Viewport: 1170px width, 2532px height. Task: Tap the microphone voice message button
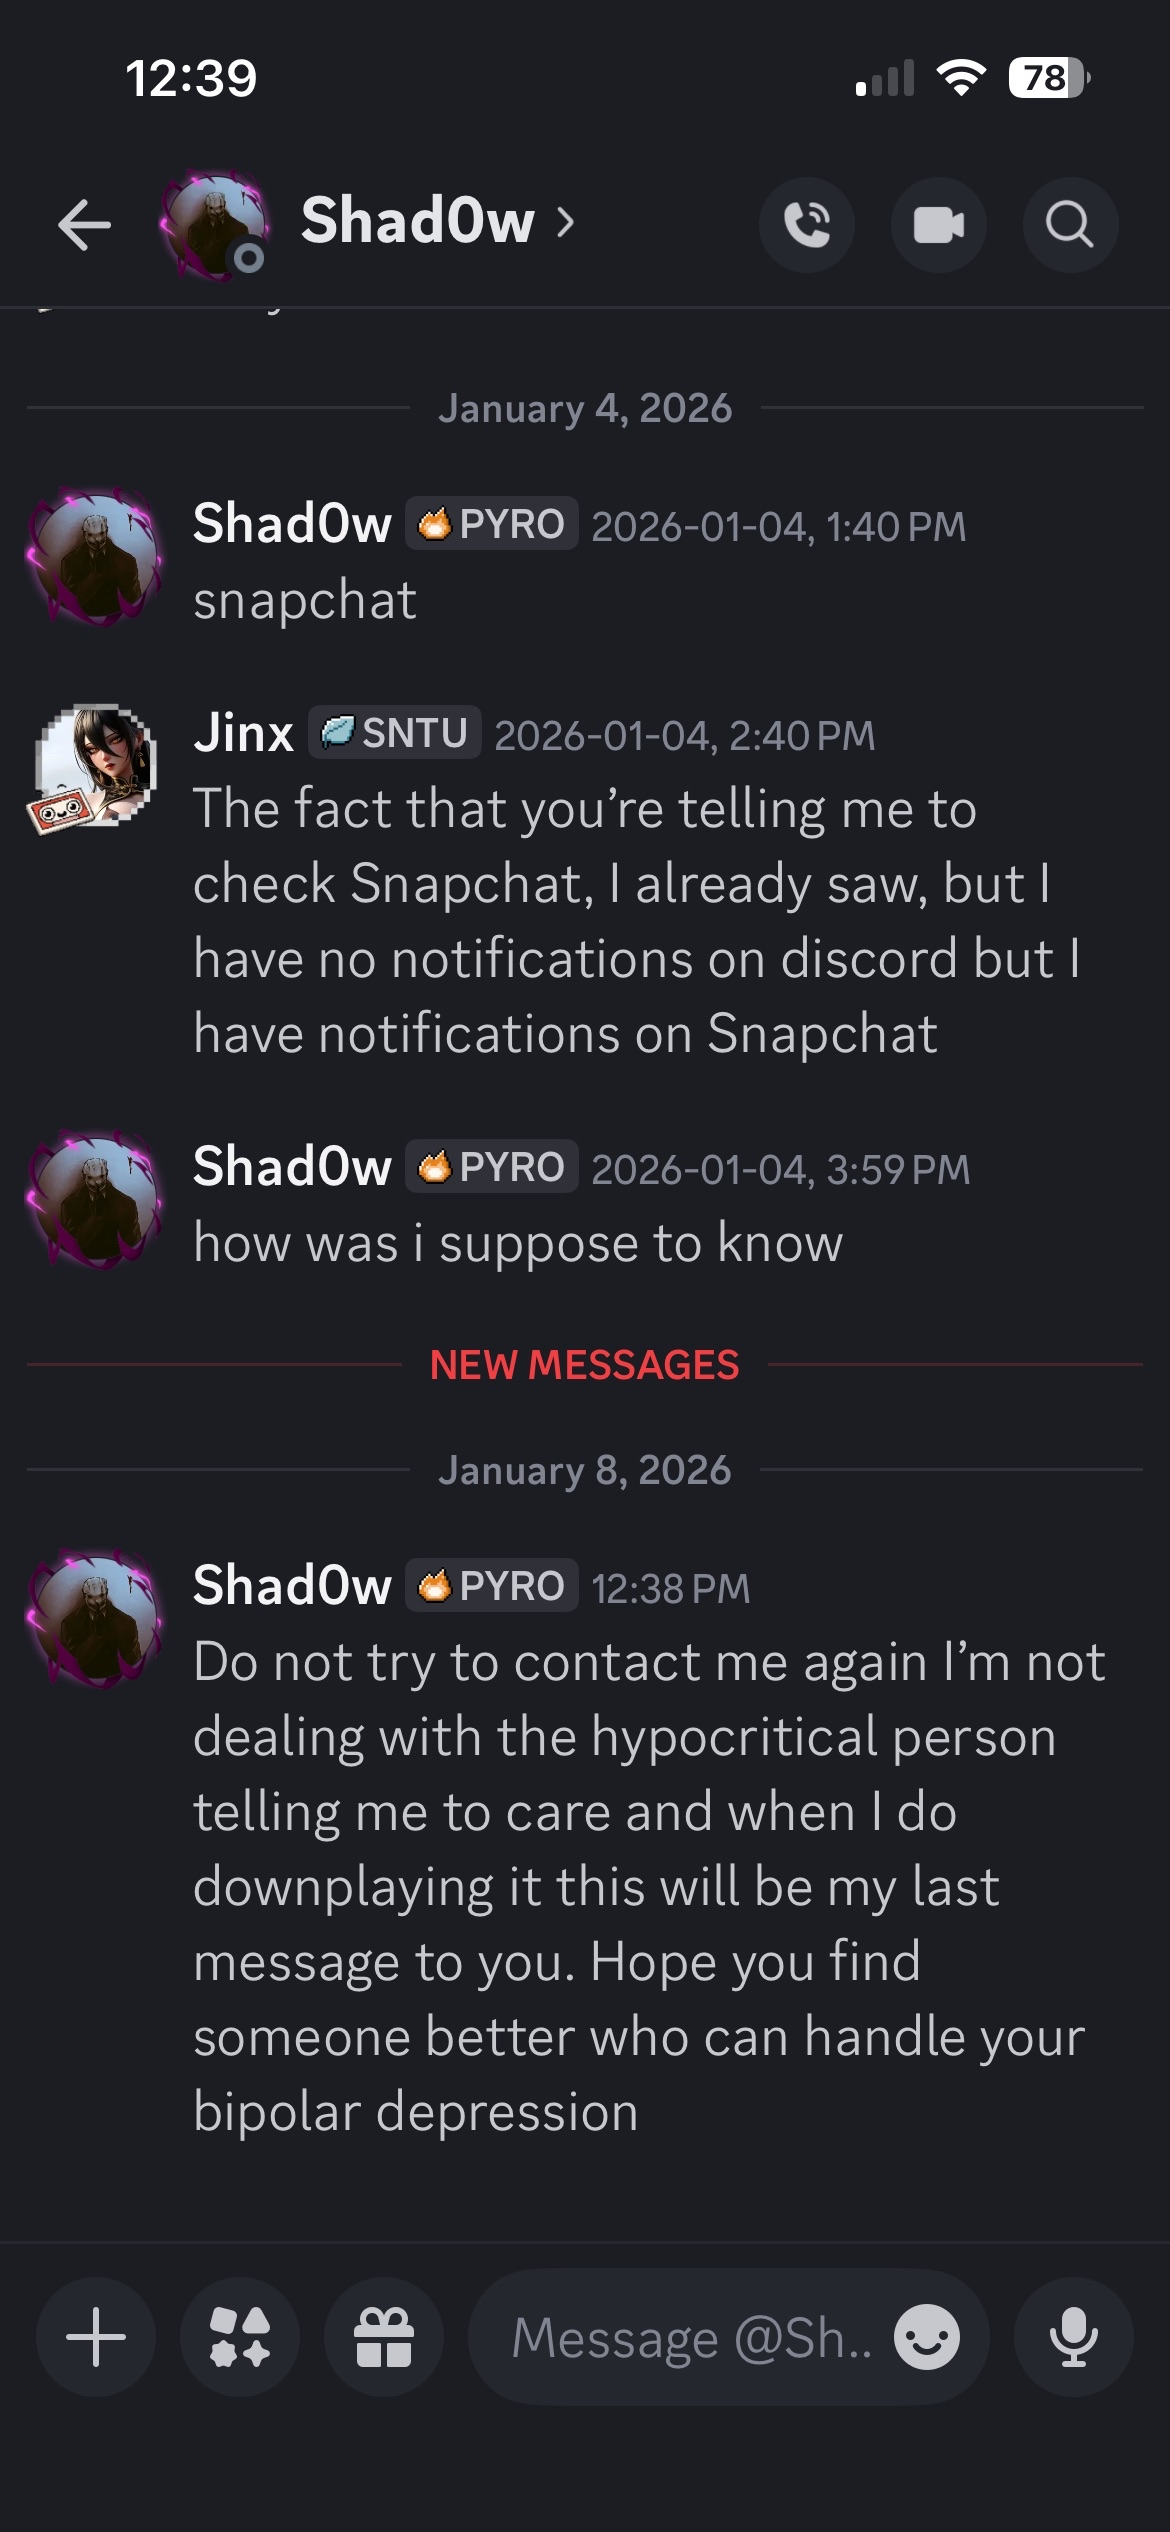click(x=1073, y=2337)
